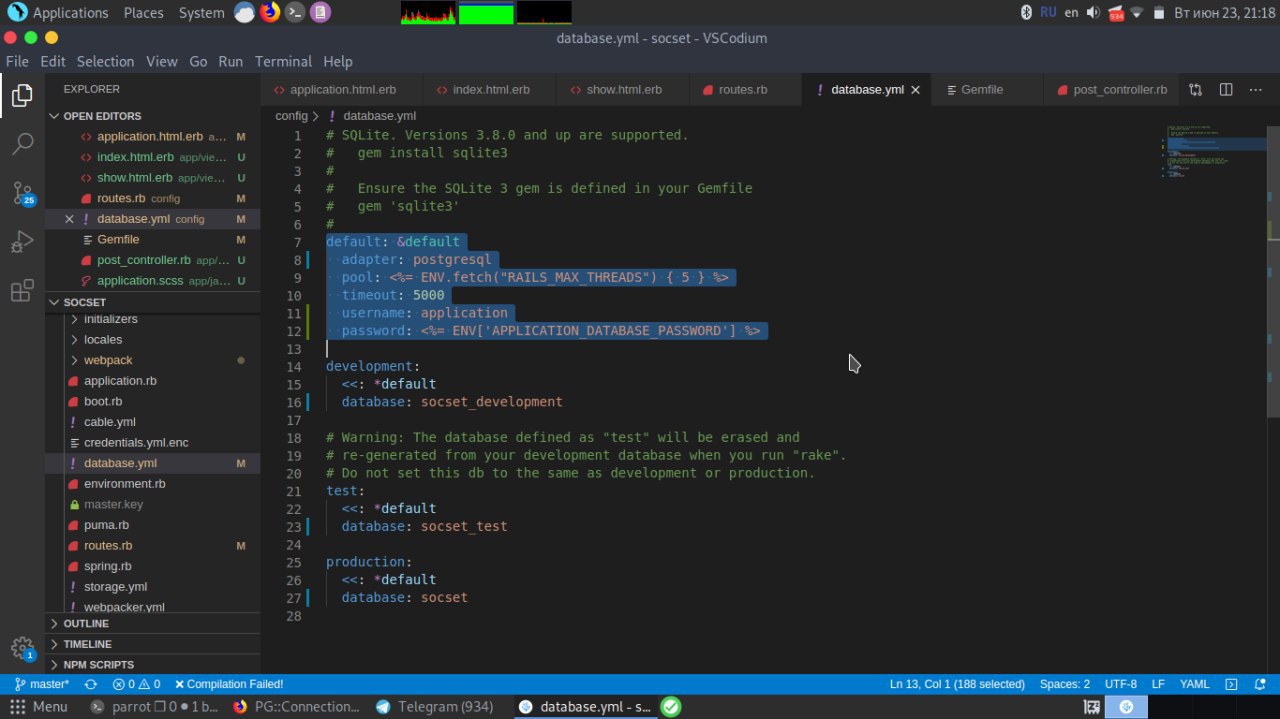1280x719 pixels.
Task: Change indentation via Spaces: 2
Action: click(x=1065, y=684)
